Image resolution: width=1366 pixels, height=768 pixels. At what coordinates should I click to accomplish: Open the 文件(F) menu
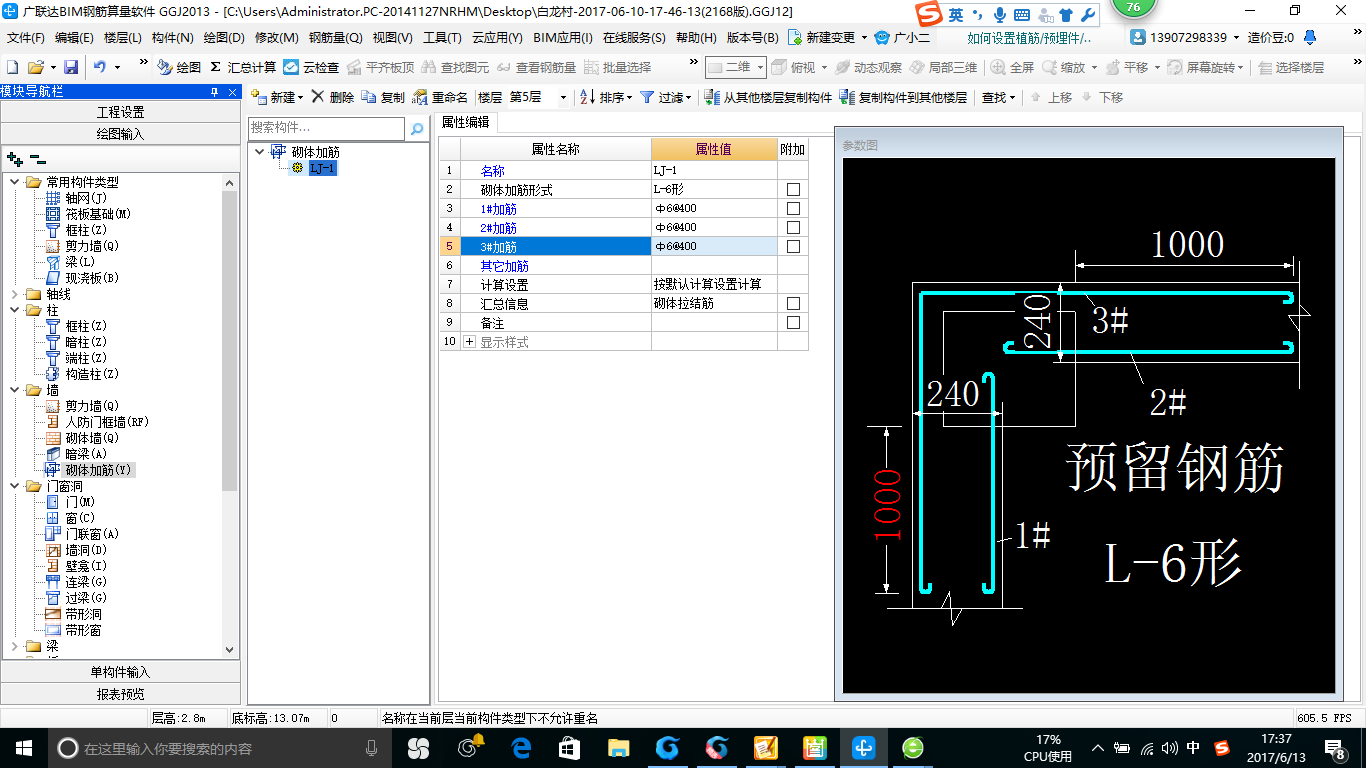pos(25,37)
